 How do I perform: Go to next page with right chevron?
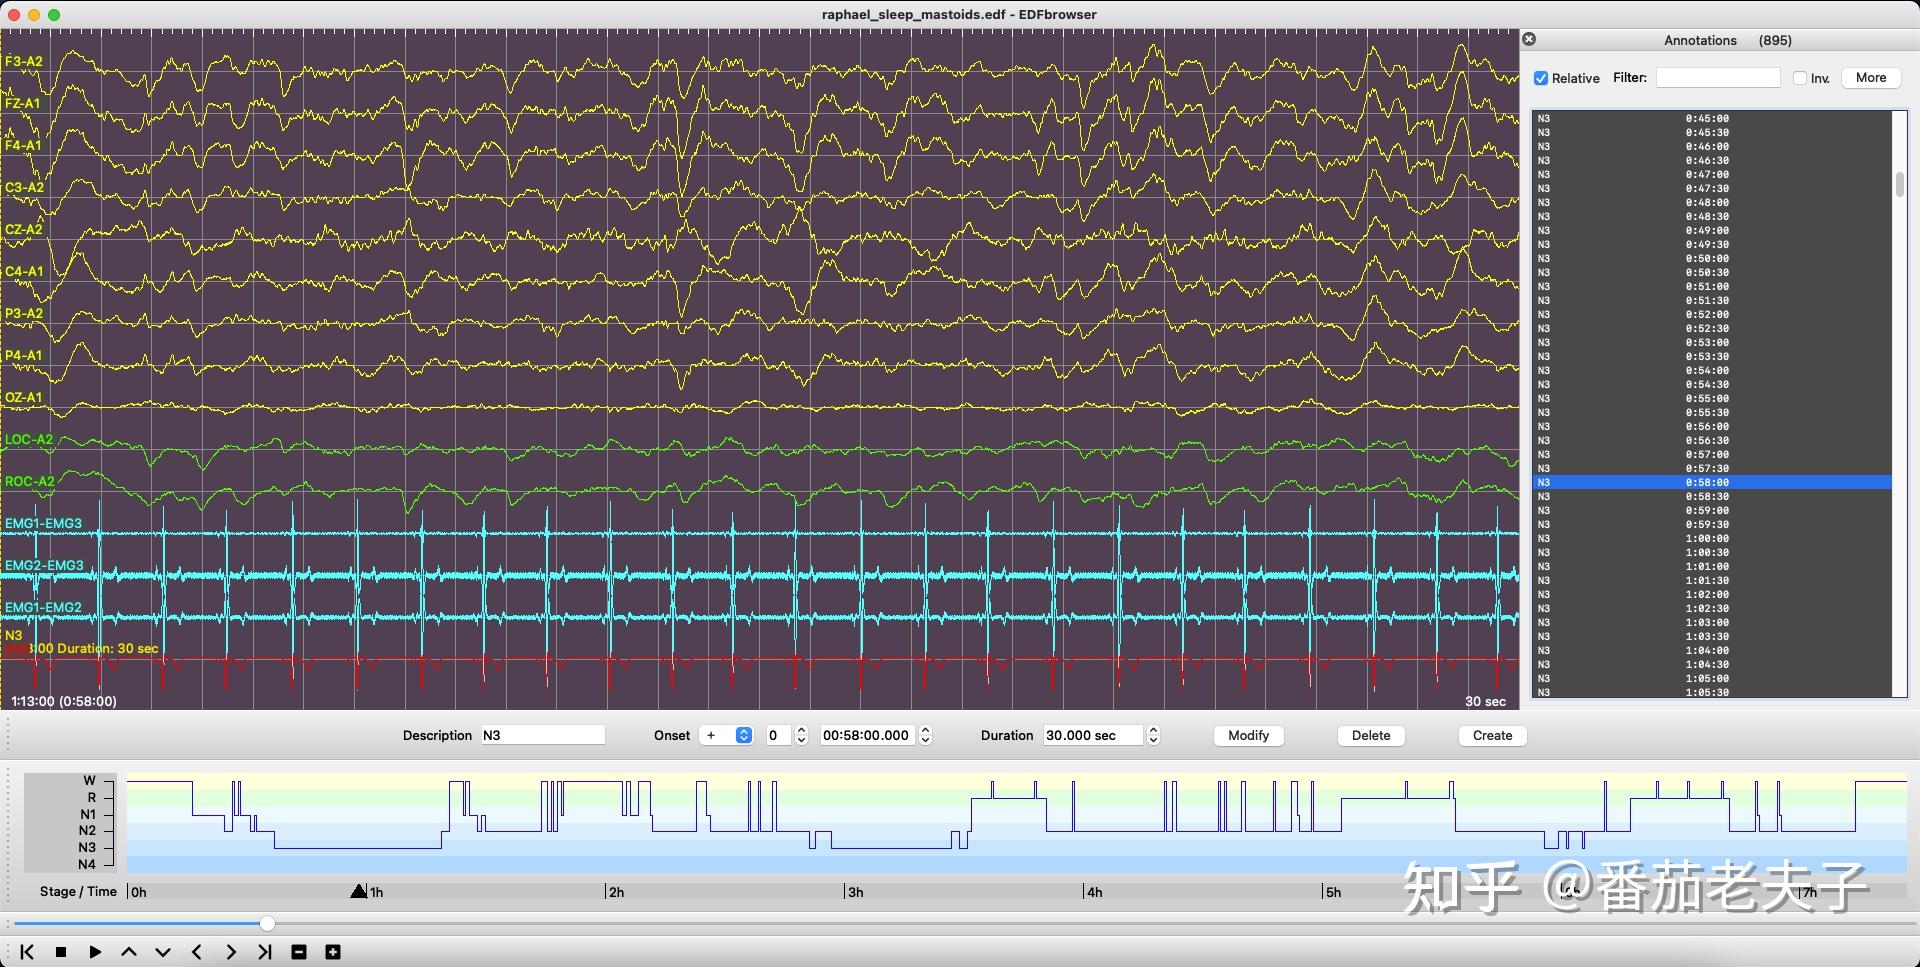point(231,952)
